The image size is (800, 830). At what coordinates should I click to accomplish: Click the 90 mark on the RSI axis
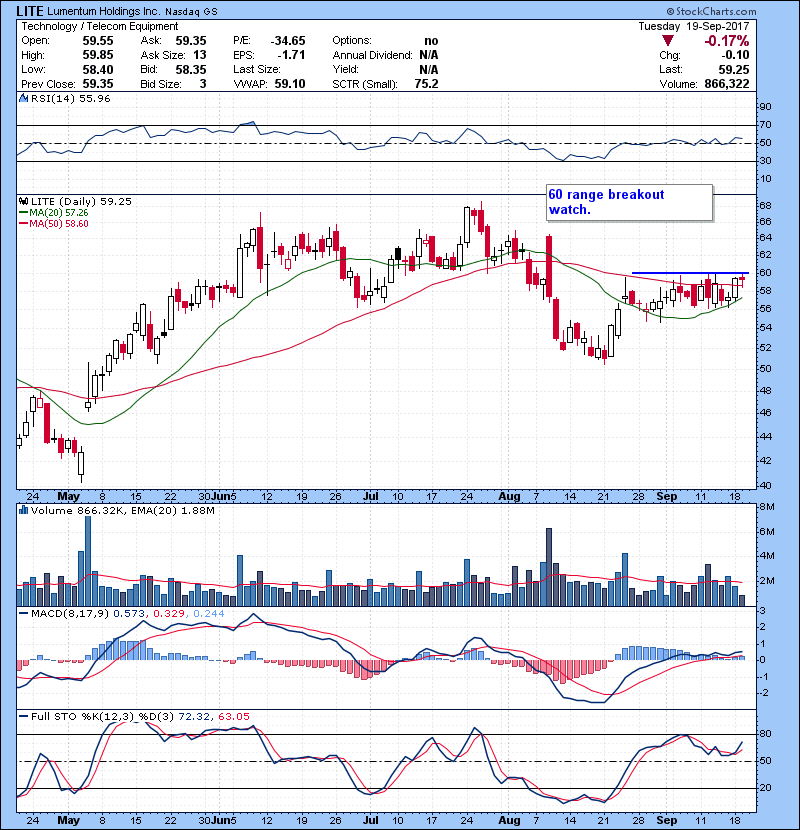[766, 106]
